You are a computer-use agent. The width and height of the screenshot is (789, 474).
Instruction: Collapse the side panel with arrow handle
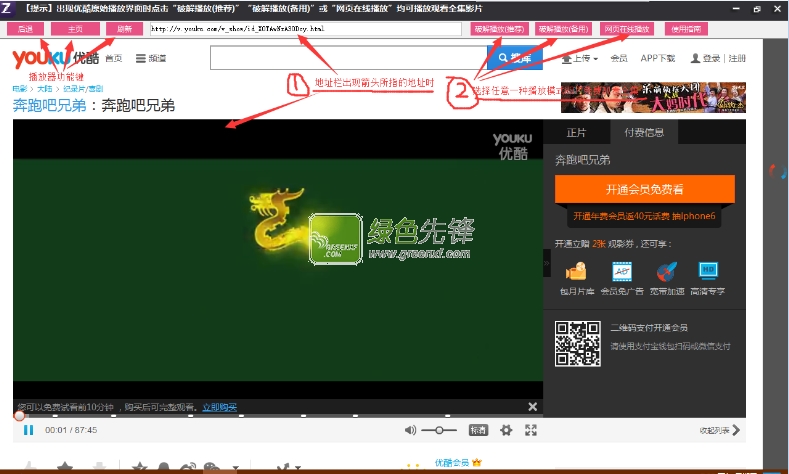547,263
